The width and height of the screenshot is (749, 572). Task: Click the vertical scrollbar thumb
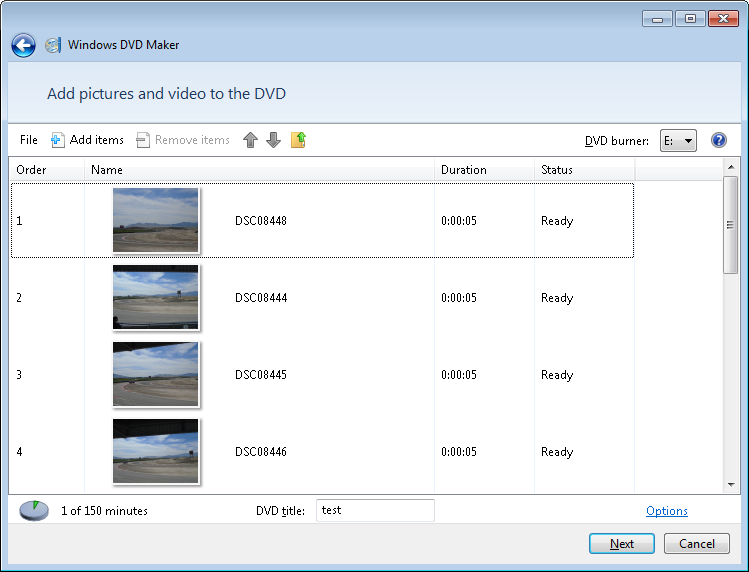coord(731,225)
